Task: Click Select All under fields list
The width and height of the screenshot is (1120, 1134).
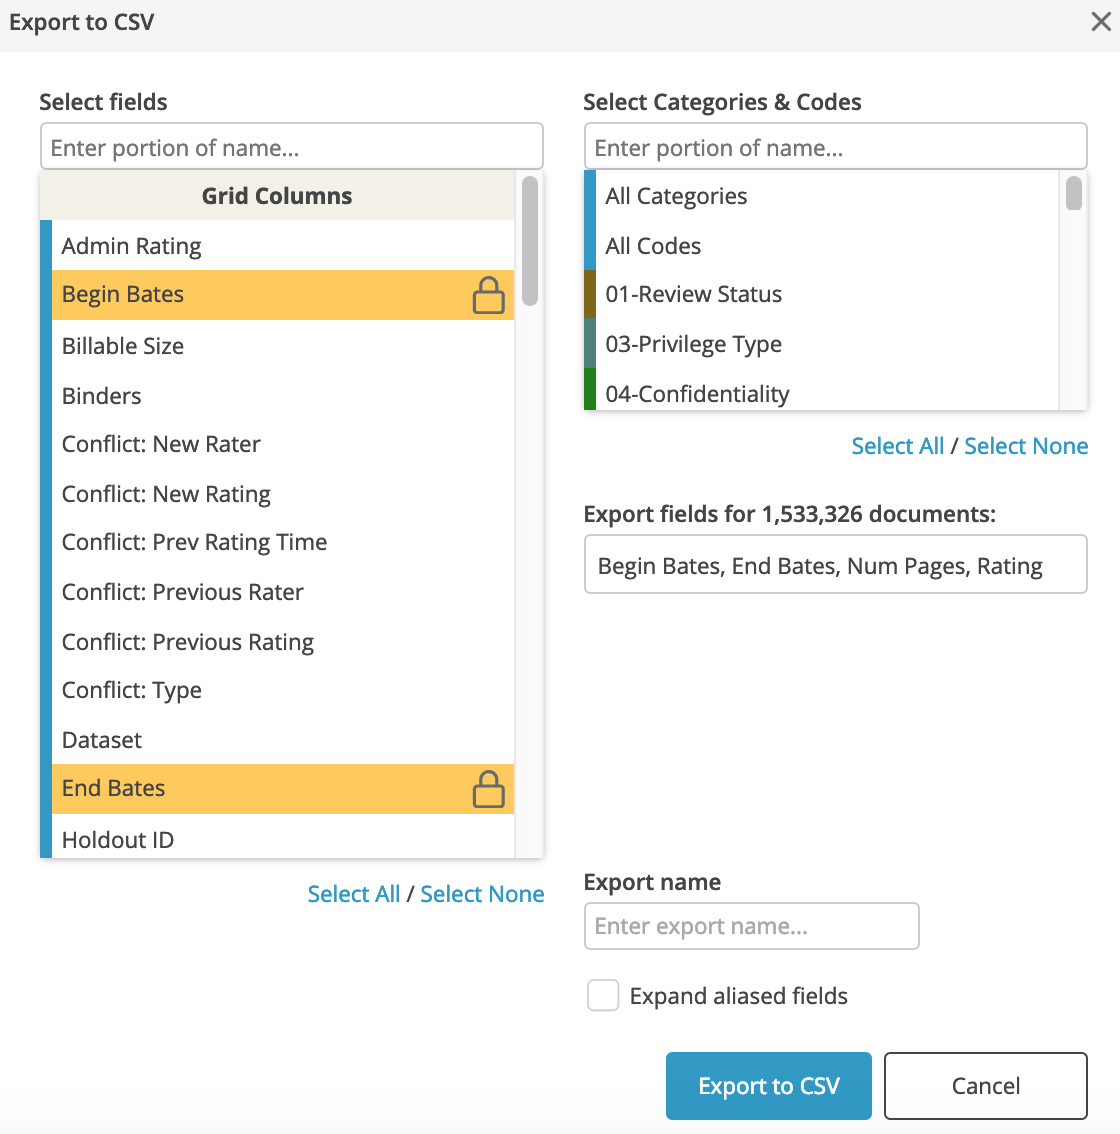Action: [x=354, y=894]
